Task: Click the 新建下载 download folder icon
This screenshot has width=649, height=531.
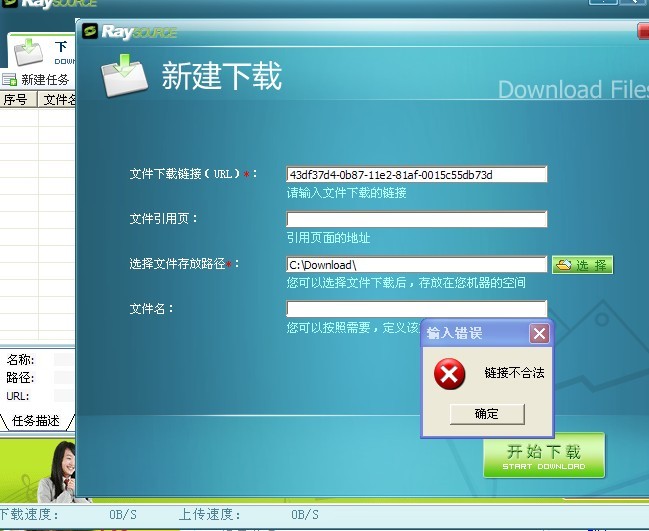Action: [x=125, y=75]
